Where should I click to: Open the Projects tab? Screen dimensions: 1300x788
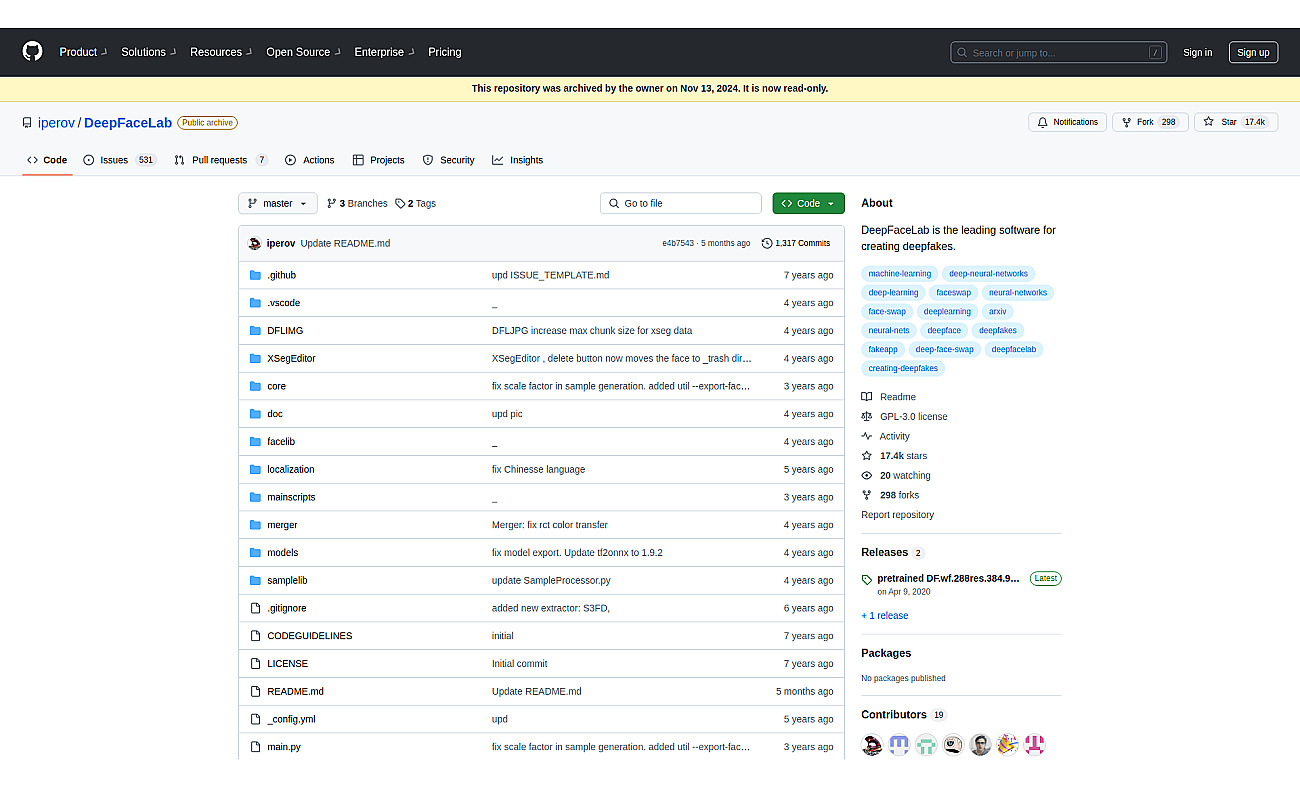click(379, 160)
